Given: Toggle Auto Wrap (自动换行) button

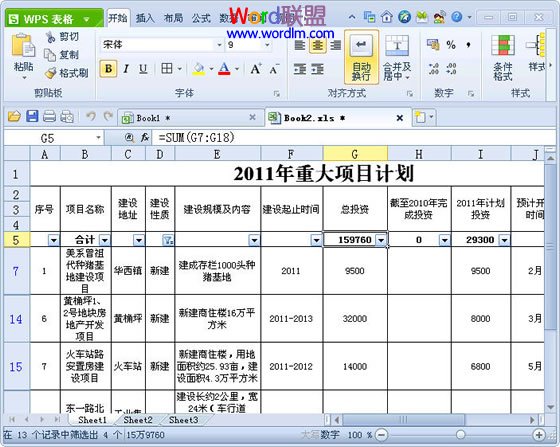Looking at the screenshot, I should click(361, 58).
